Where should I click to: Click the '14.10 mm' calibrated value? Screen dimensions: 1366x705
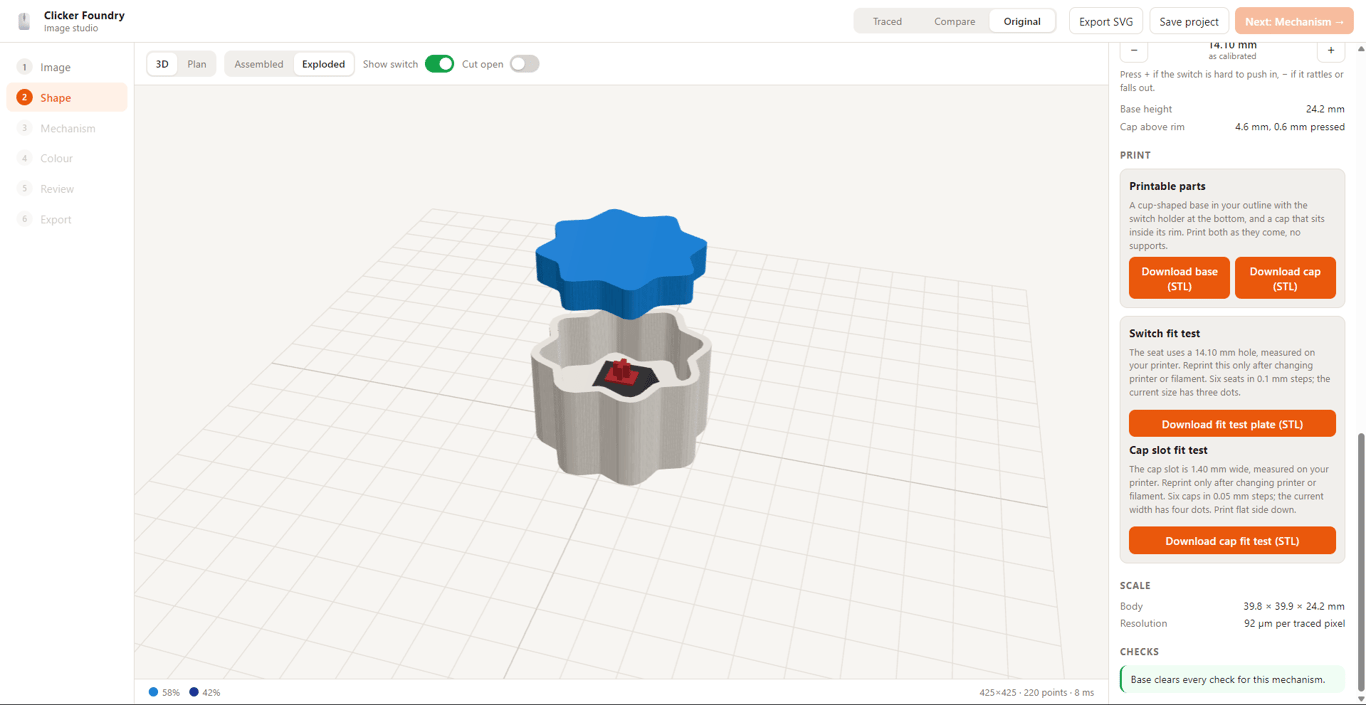point(1232,45)
